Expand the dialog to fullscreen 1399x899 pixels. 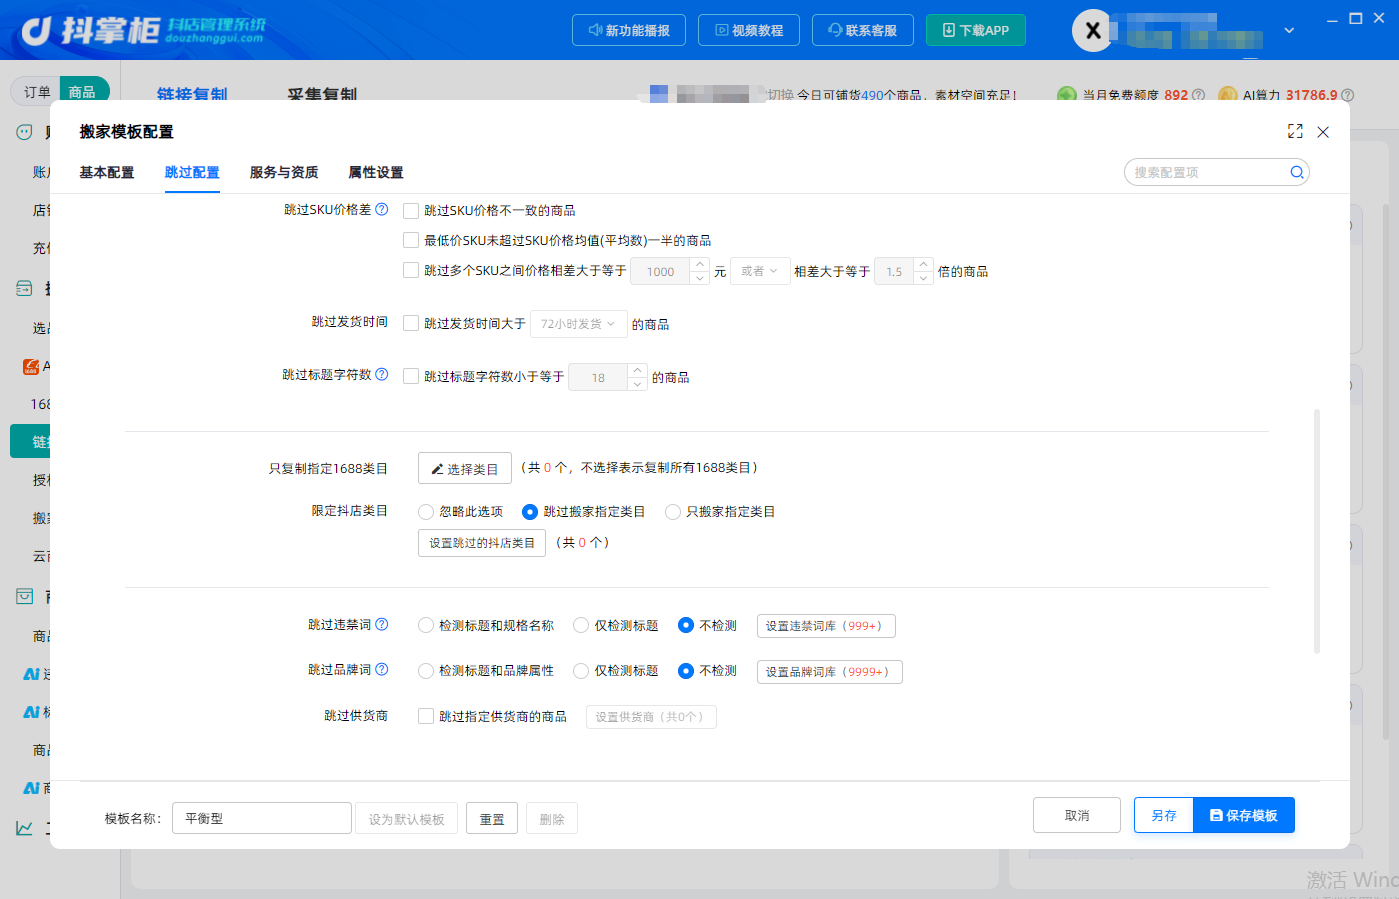1295,131
